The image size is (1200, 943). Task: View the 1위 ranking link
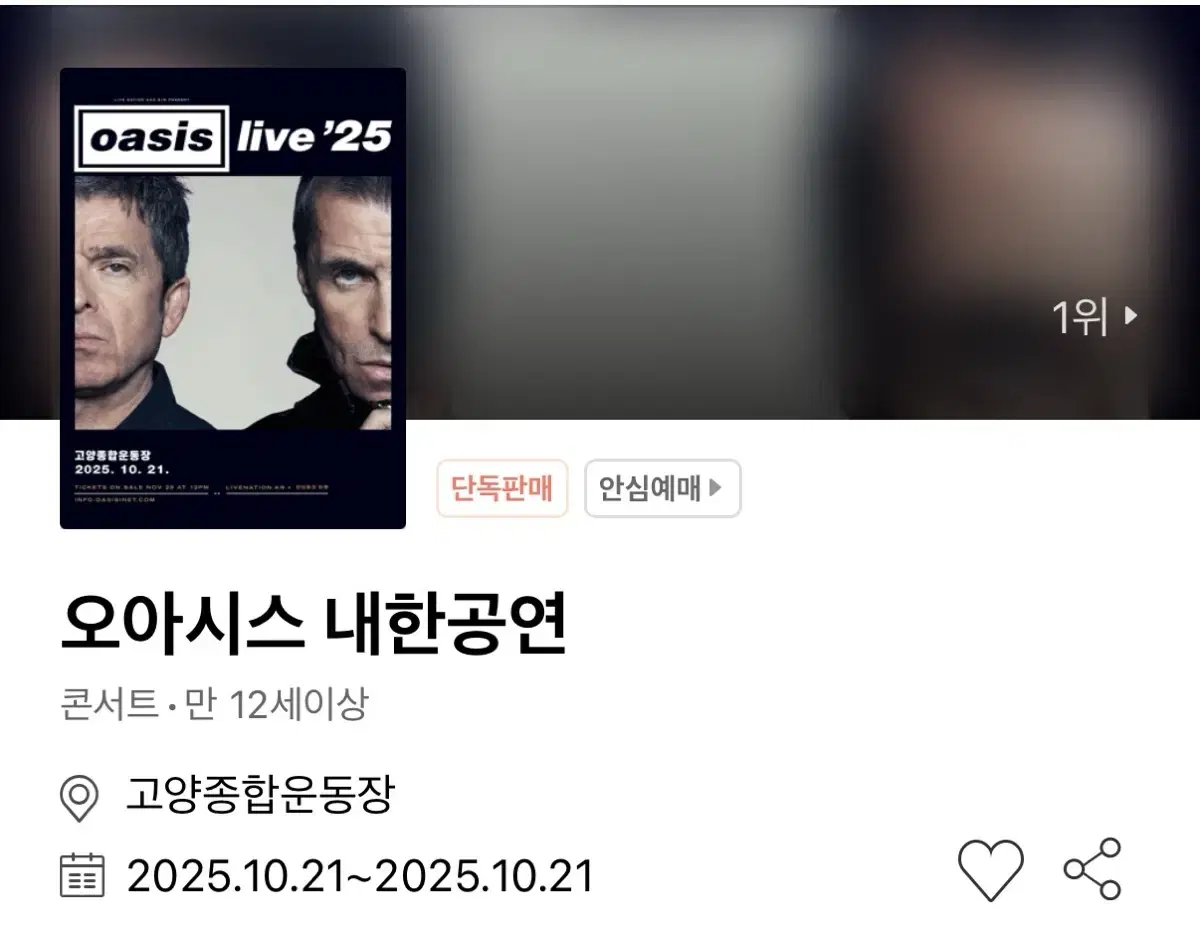1094,318
